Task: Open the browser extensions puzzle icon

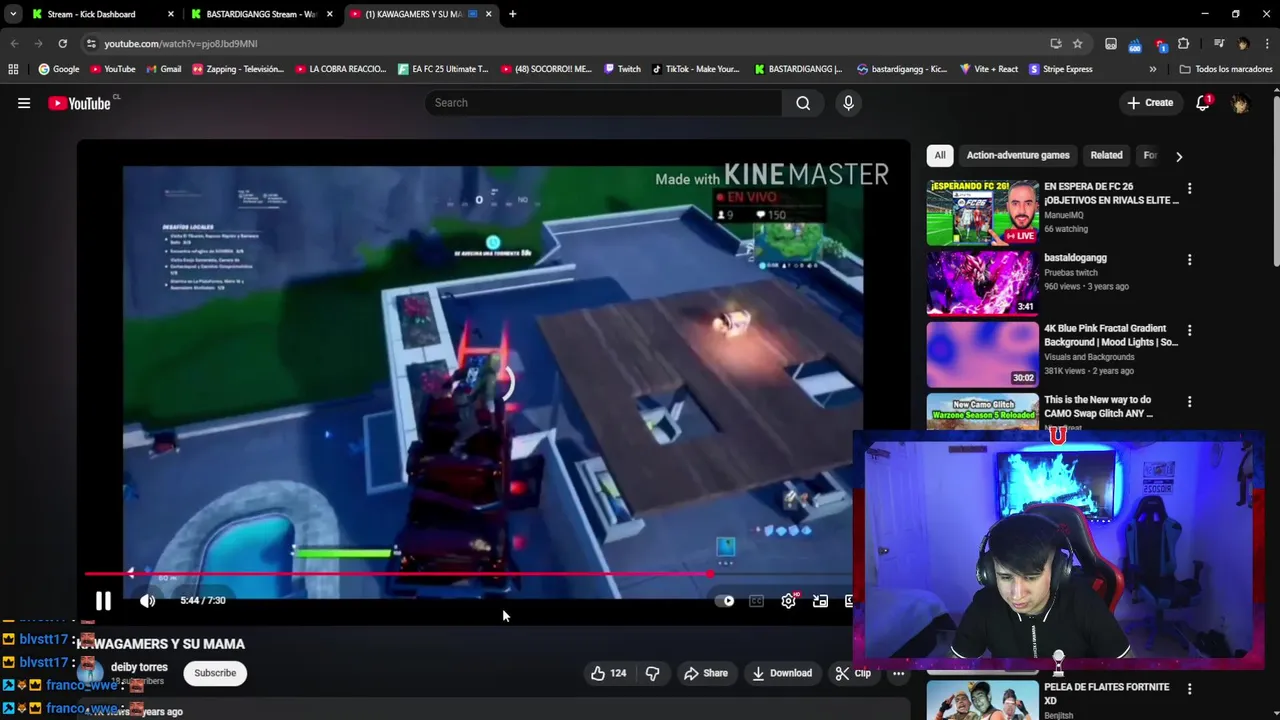Action: 1183,43
